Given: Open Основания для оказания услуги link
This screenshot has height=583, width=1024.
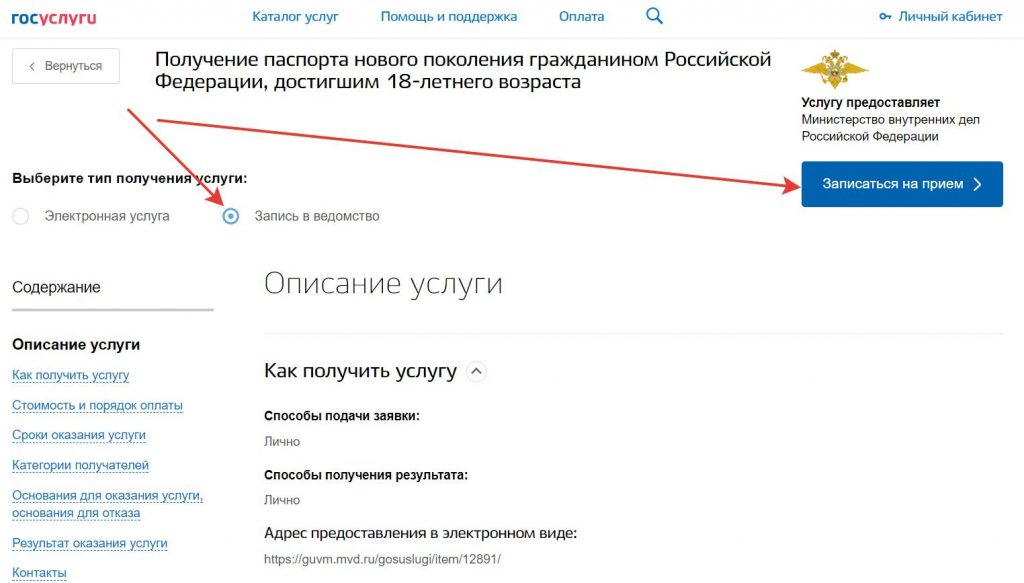Looking at the screenshot, I should 108,504.
